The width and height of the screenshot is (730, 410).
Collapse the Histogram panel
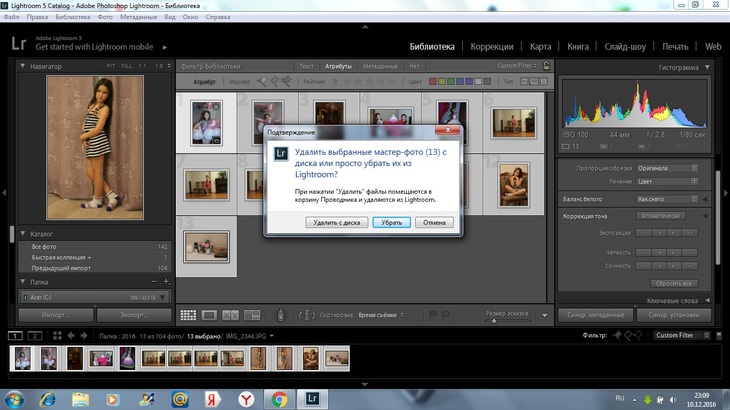click(x=707, y=67)
